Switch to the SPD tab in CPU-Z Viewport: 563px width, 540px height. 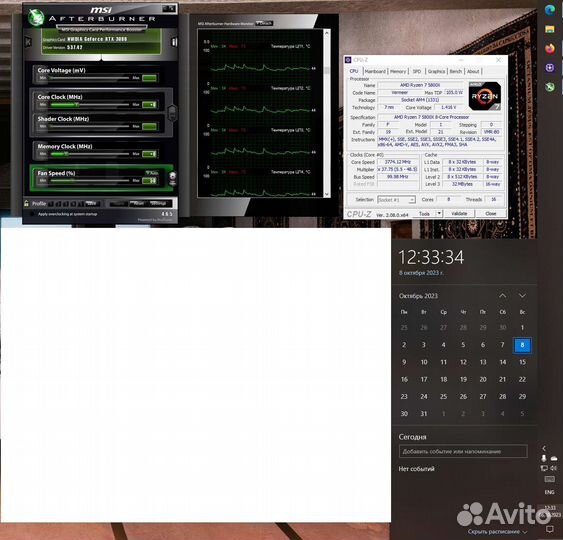click(x=417, y=71)
